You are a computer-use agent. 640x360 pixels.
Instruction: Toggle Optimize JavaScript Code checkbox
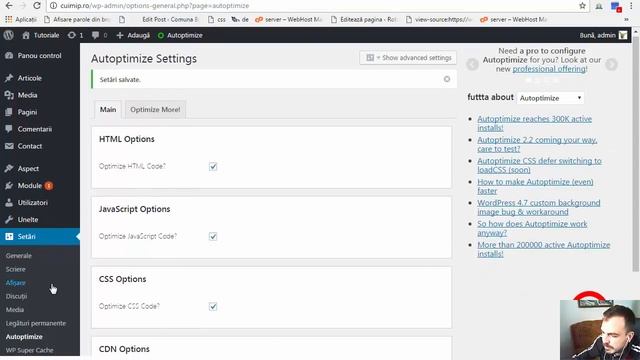point(213,236)
